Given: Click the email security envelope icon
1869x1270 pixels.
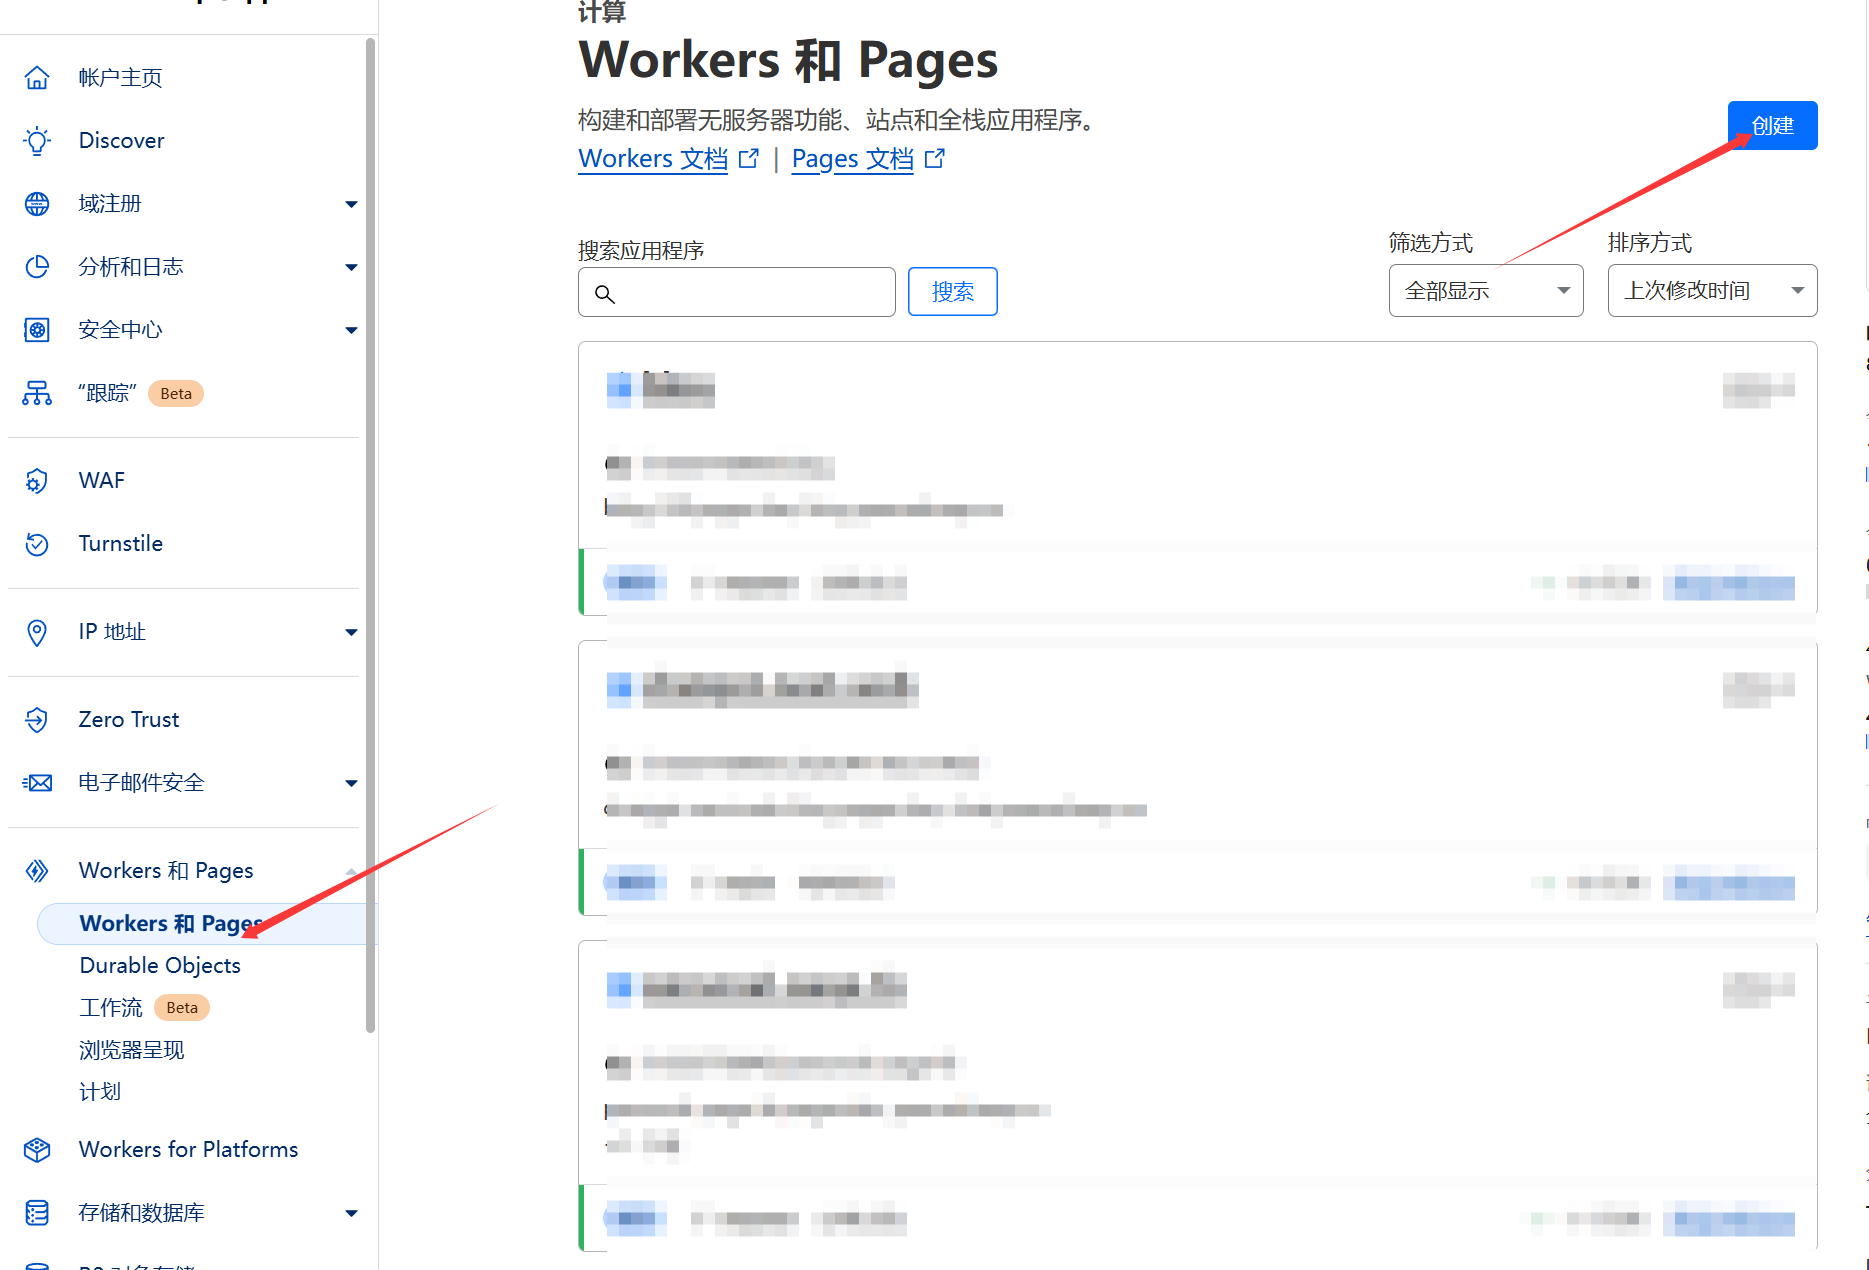Looking at the screenshot, I should (x=37, y=783).
